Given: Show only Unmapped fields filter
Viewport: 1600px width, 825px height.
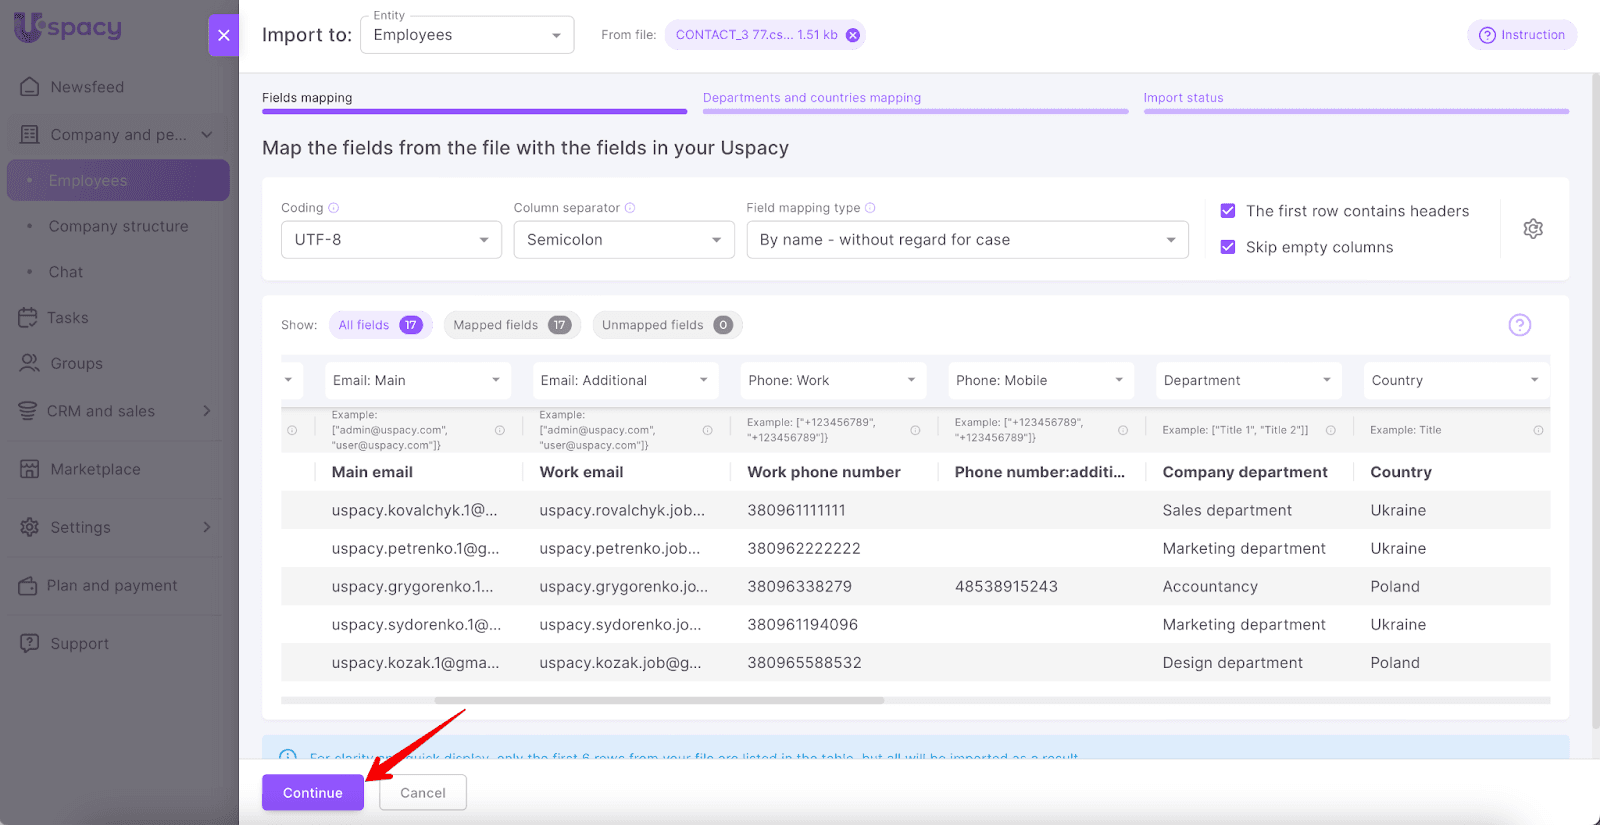Looking at the screenshot, I should point(666,325).
